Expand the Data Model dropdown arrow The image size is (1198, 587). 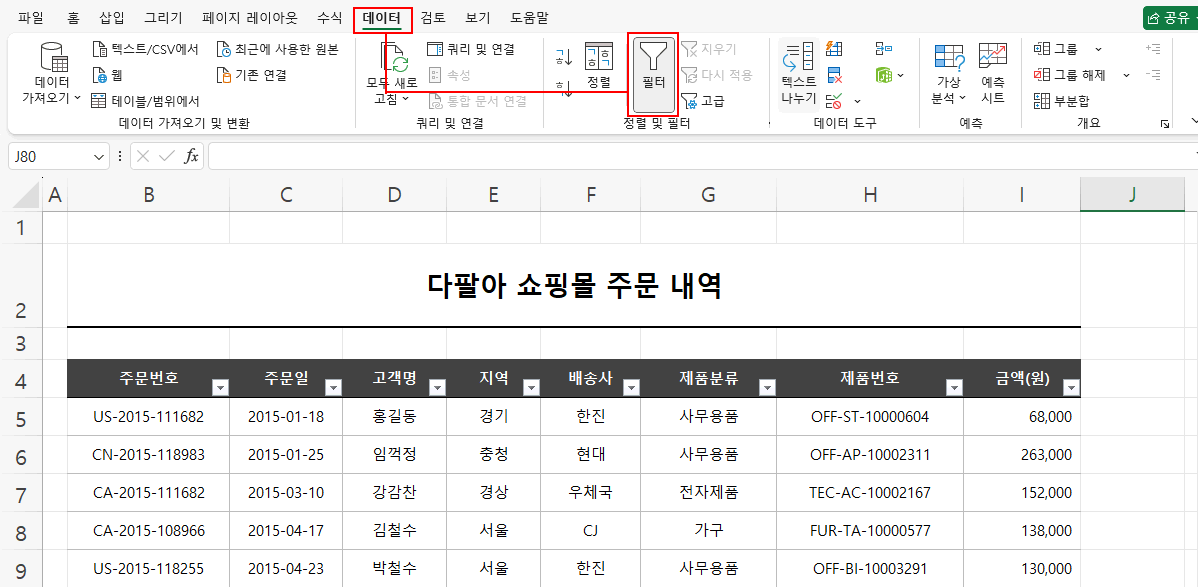tap(901, 75)
